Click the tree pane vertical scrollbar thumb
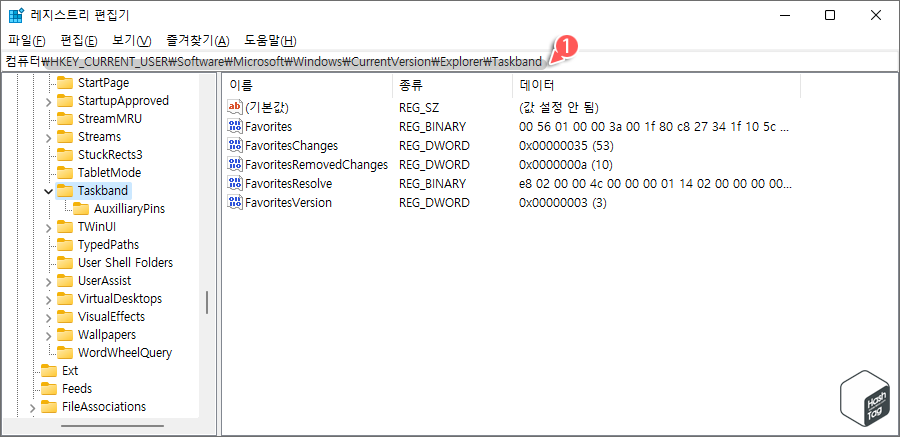 coord(207,302)
